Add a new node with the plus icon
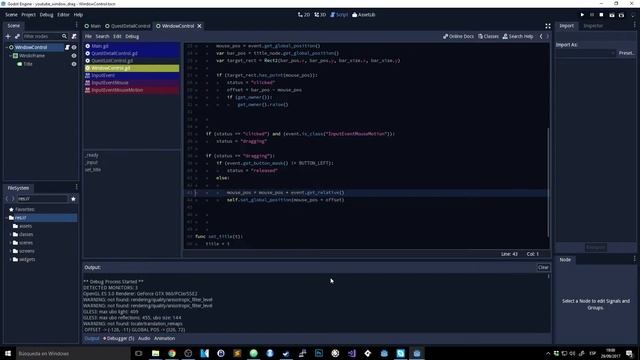The image size is (640, 360). click(x=8, y=36)
